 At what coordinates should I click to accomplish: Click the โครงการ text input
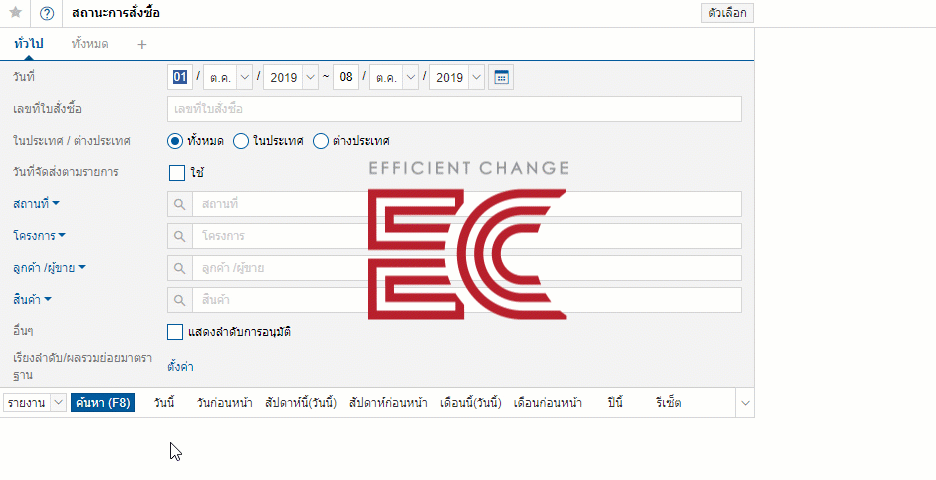point(467,236)
